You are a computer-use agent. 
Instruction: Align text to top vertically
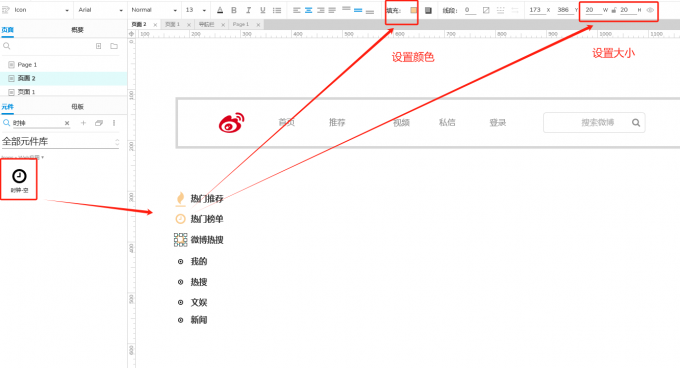[346, 8]
